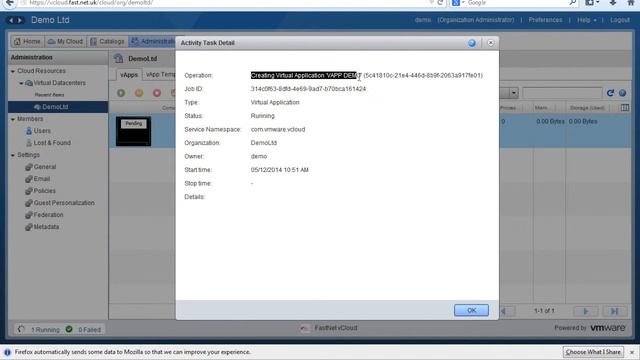Go to the previous page of vApps
The width and height of the screenshot is (640, 360).
click(505, 311)
